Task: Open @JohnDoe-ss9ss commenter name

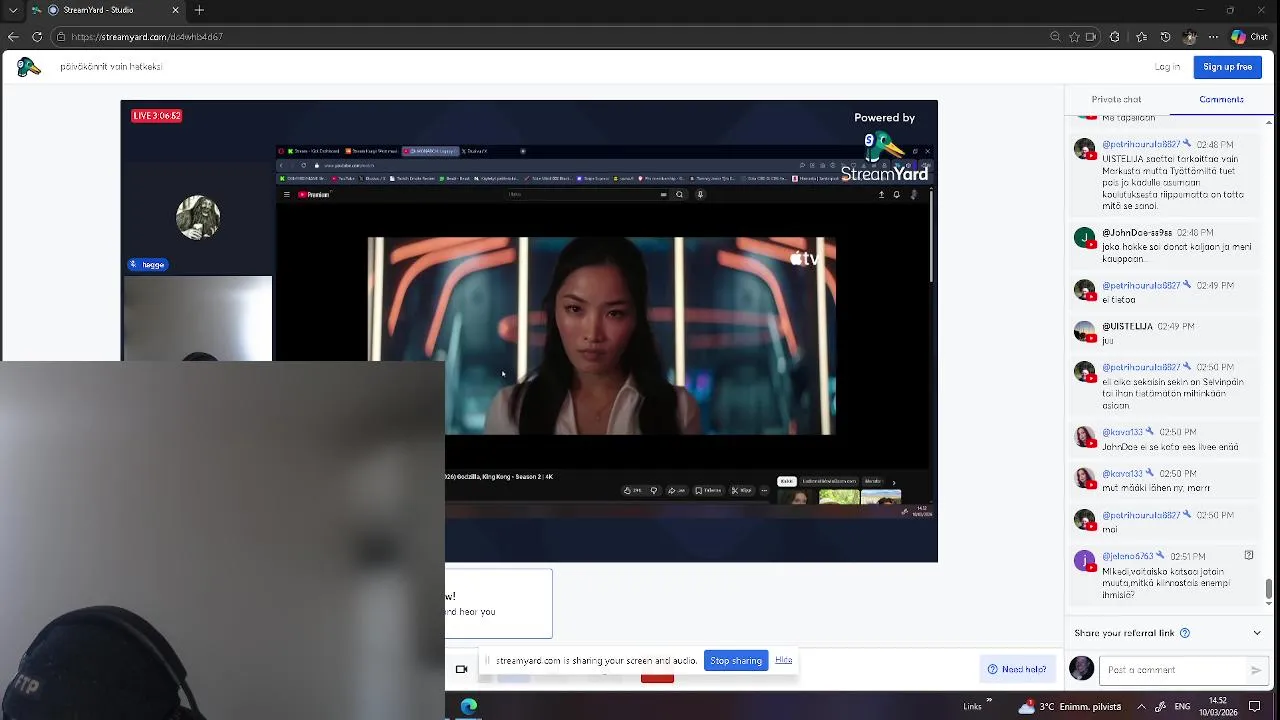Action: click(x=1137, y=233)
